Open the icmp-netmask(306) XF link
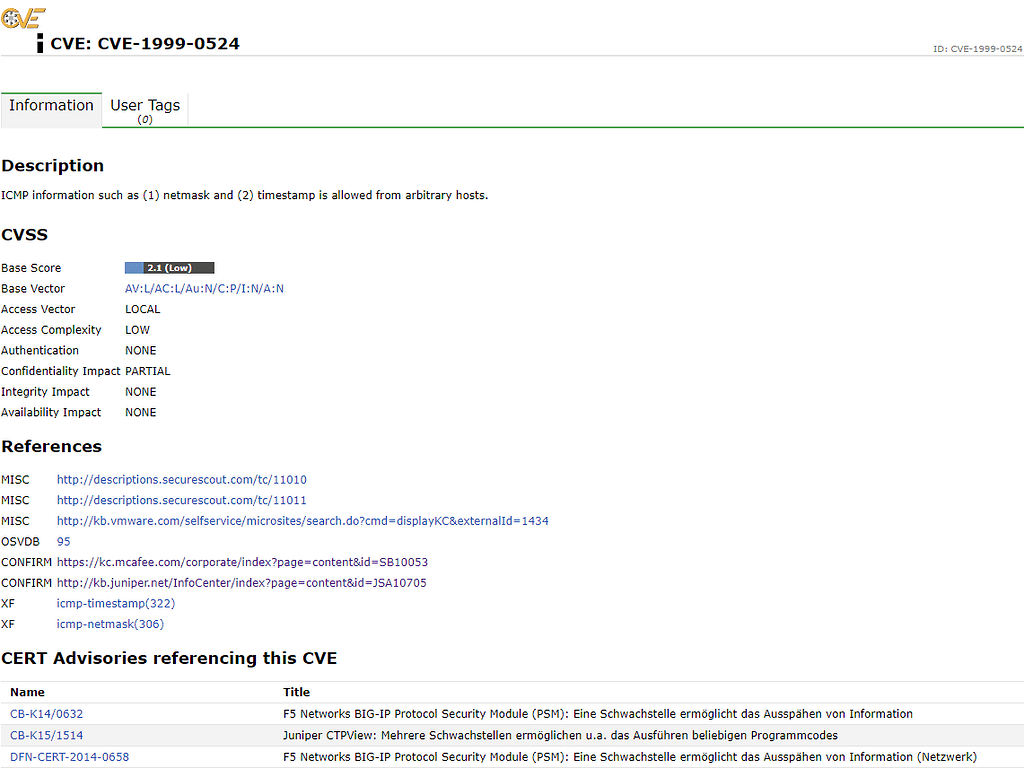Screen dimensions: 1024x777 [x=110, y=624]
